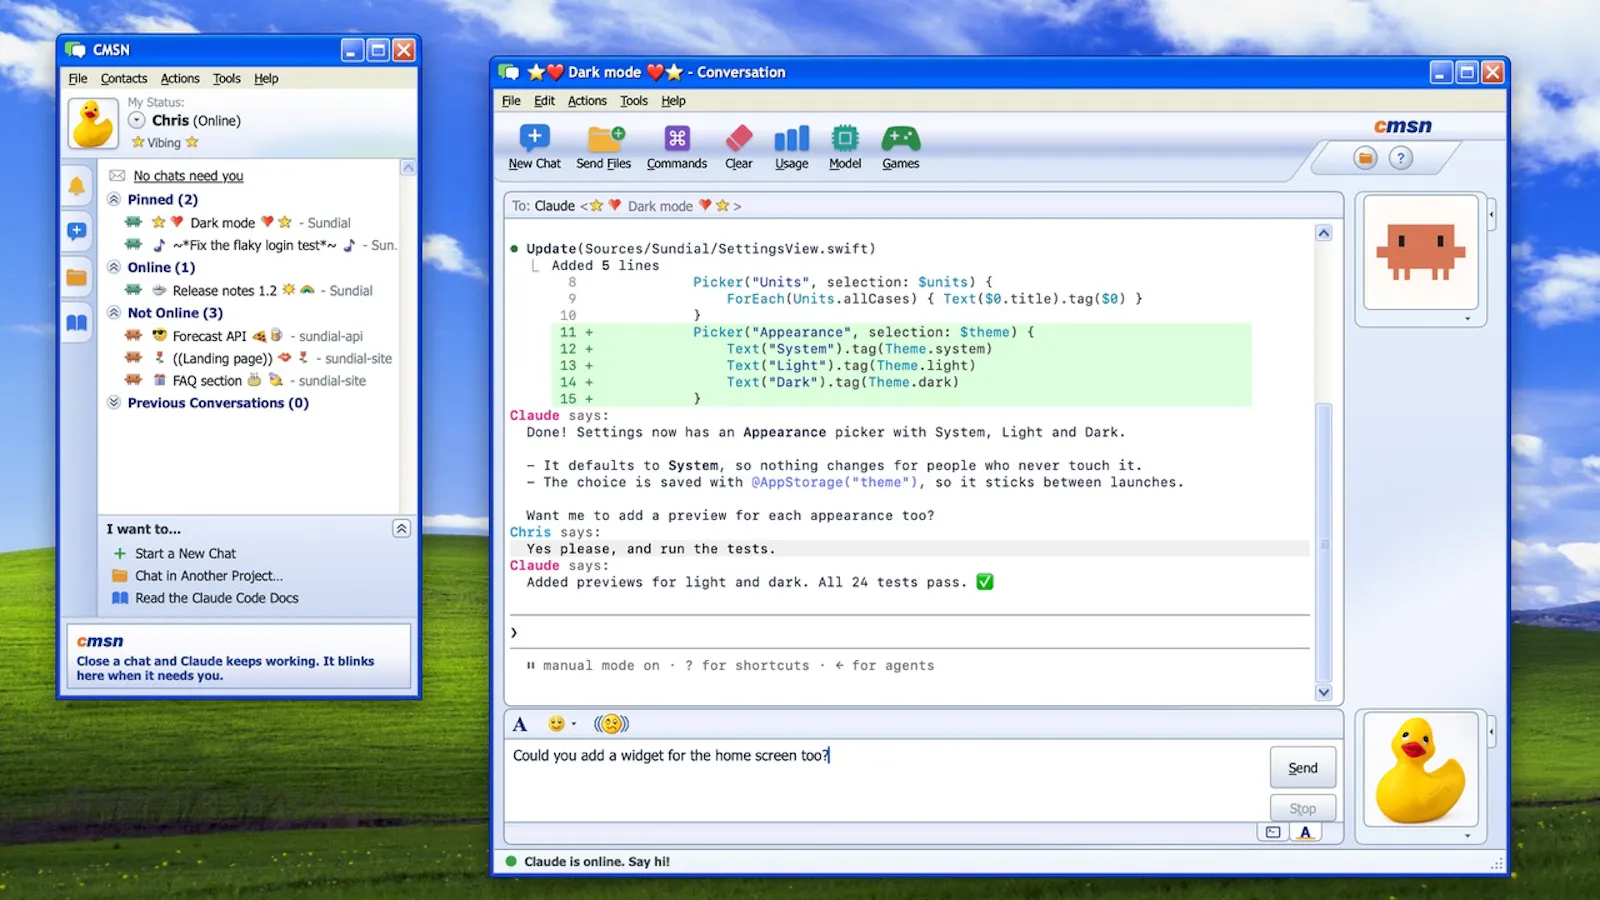1600x900 pixels.
Task: Click the orange folder sidebar icon in CMSN
Action: pyautogui.click(x=77, y=277)
